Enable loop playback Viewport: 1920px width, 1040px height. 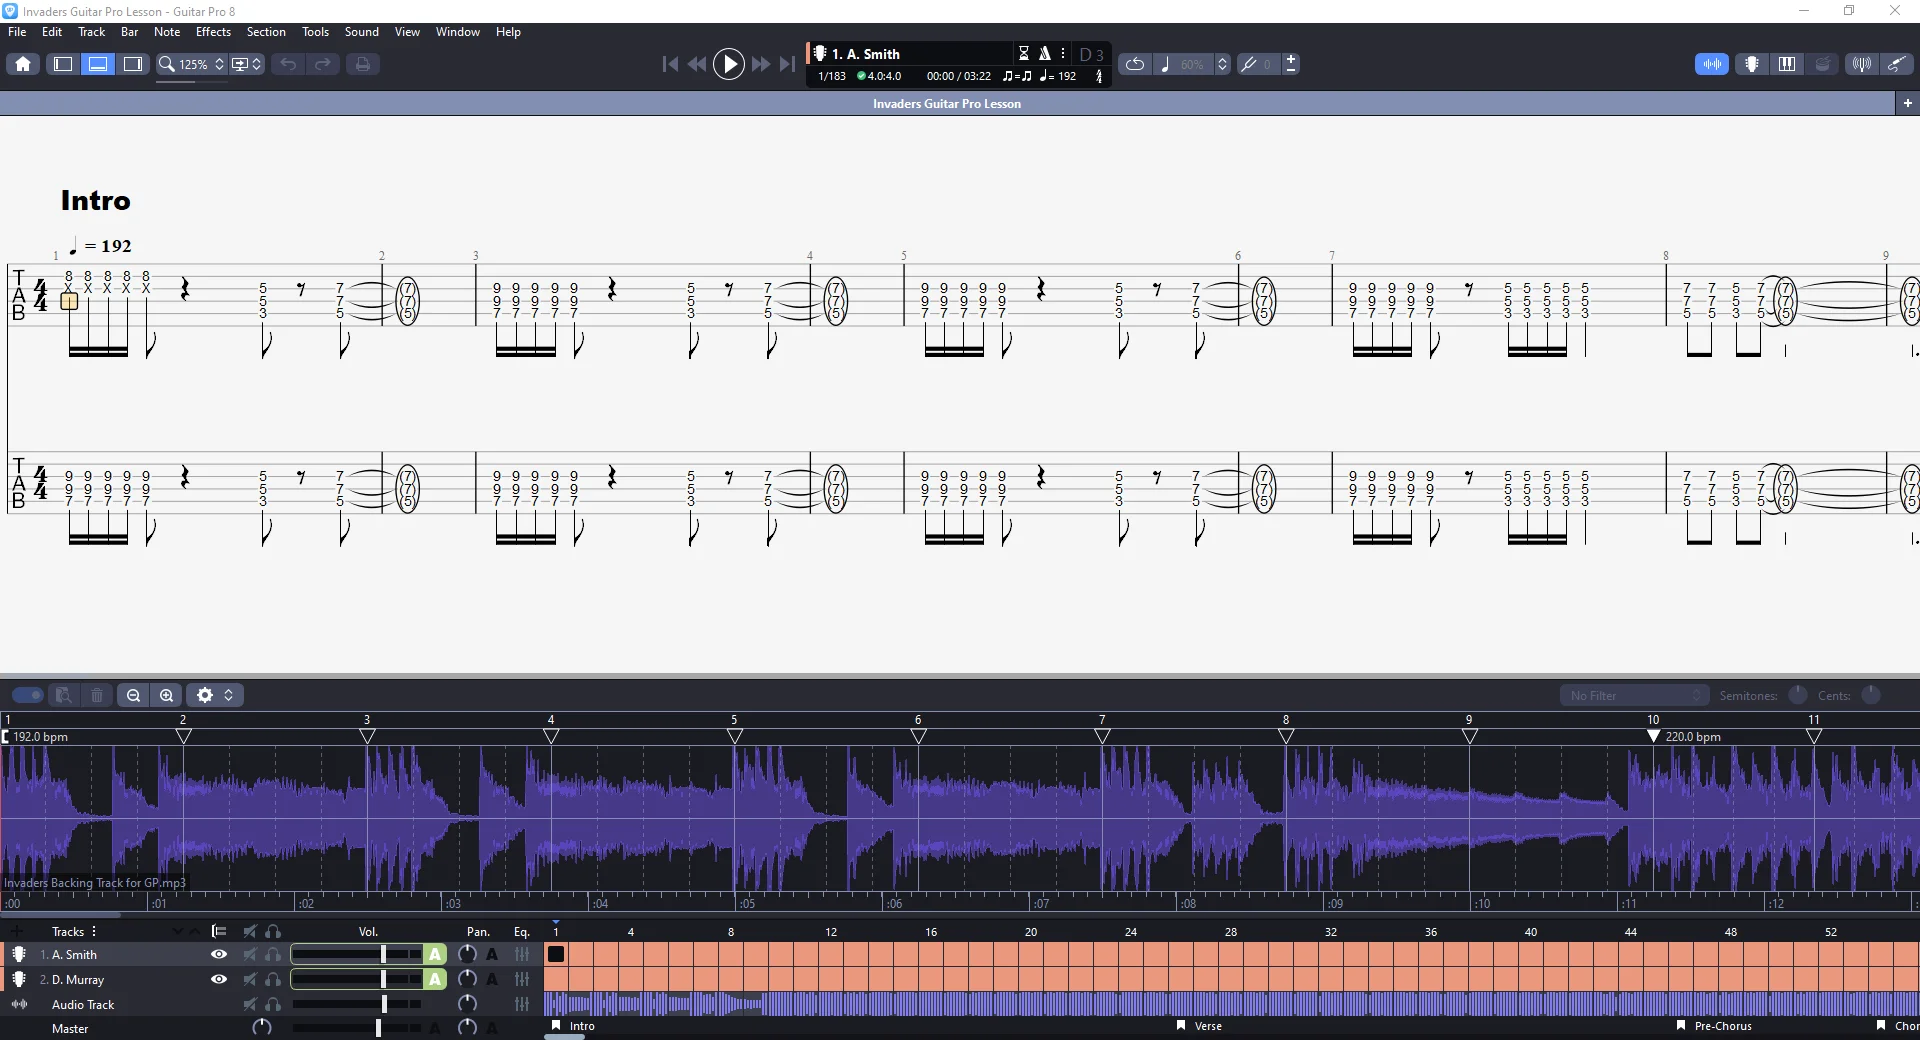click(x=1135, y=64)
